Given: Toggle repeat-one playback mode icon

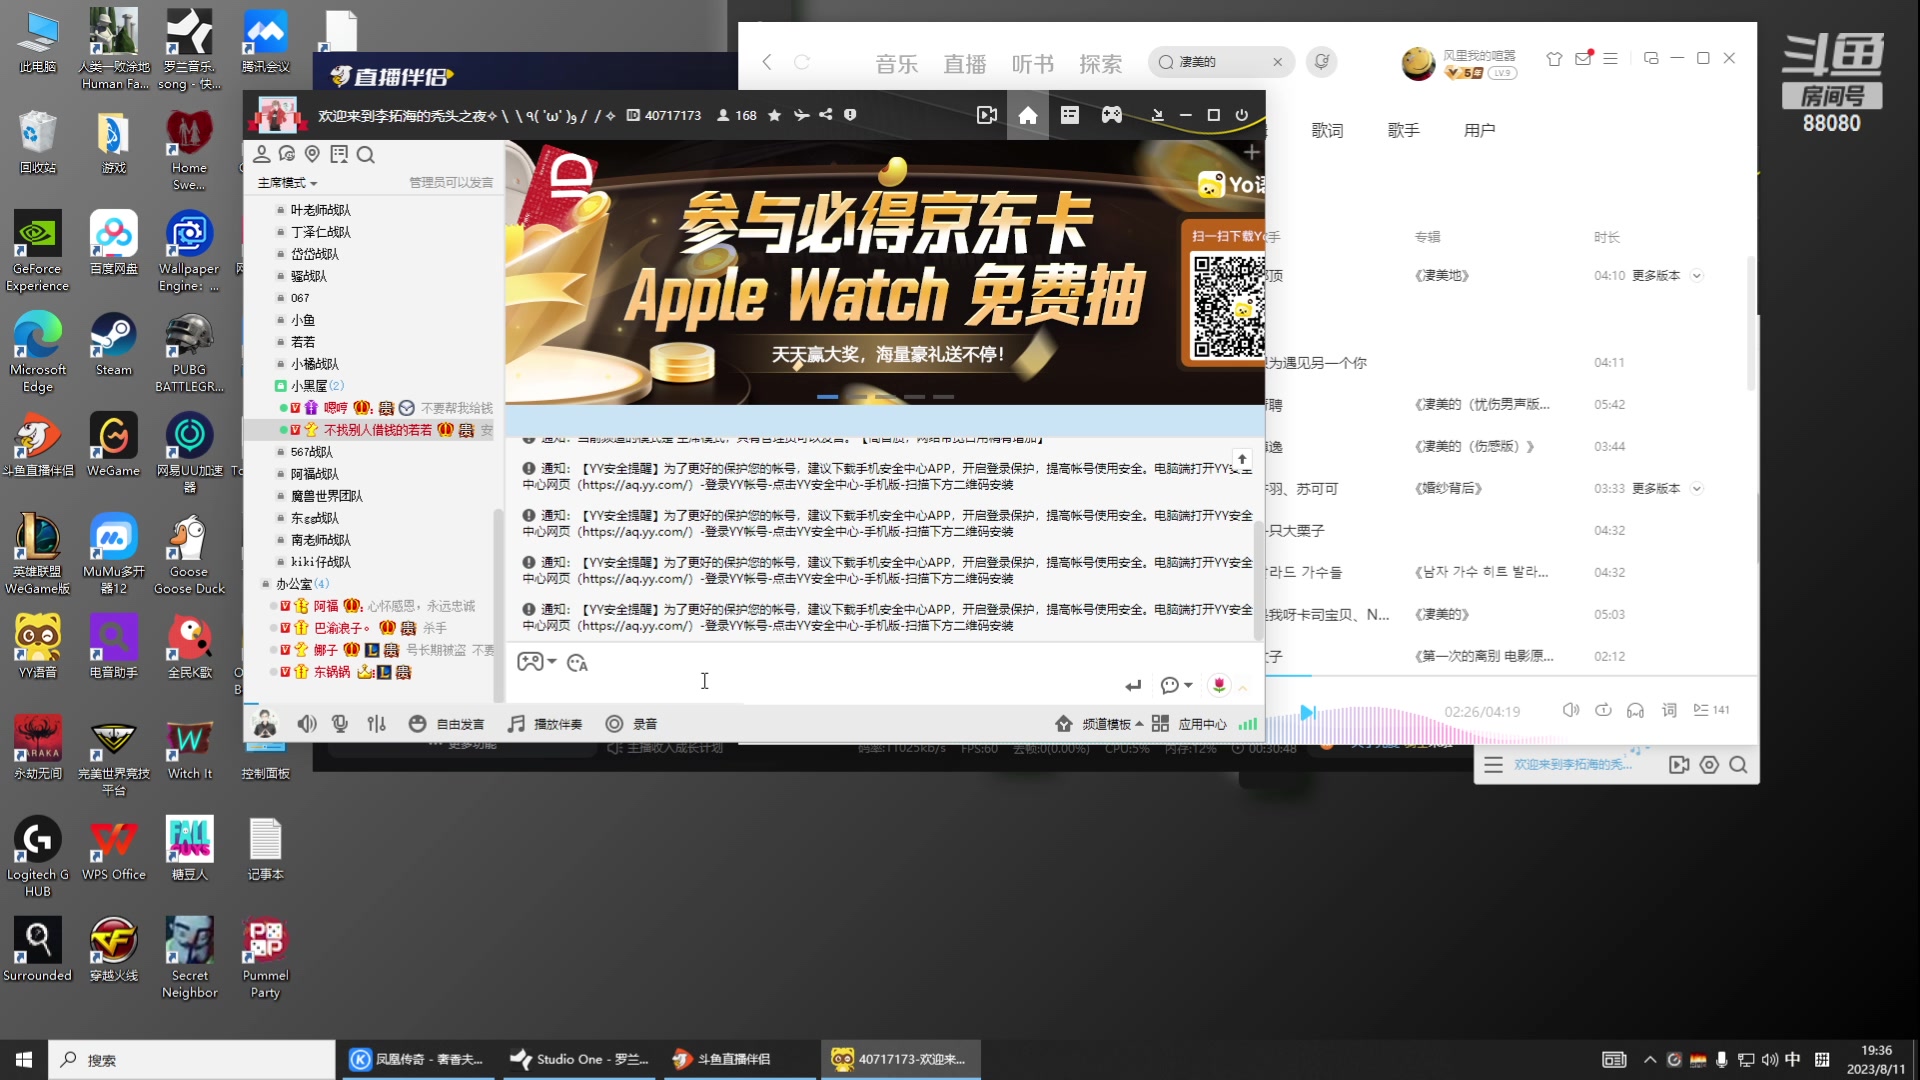Looking at the screenshot, I should 1604,709.
